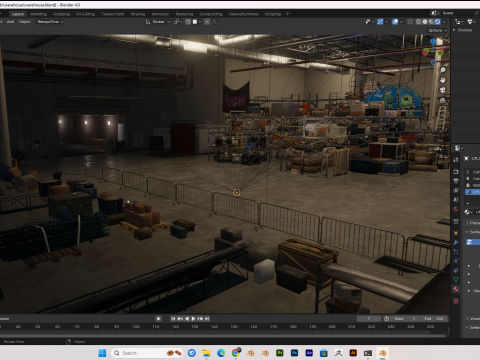Switch to the Shading workspace tab
480x360 pixels.
pyautogui.click(x=138, y=14)
